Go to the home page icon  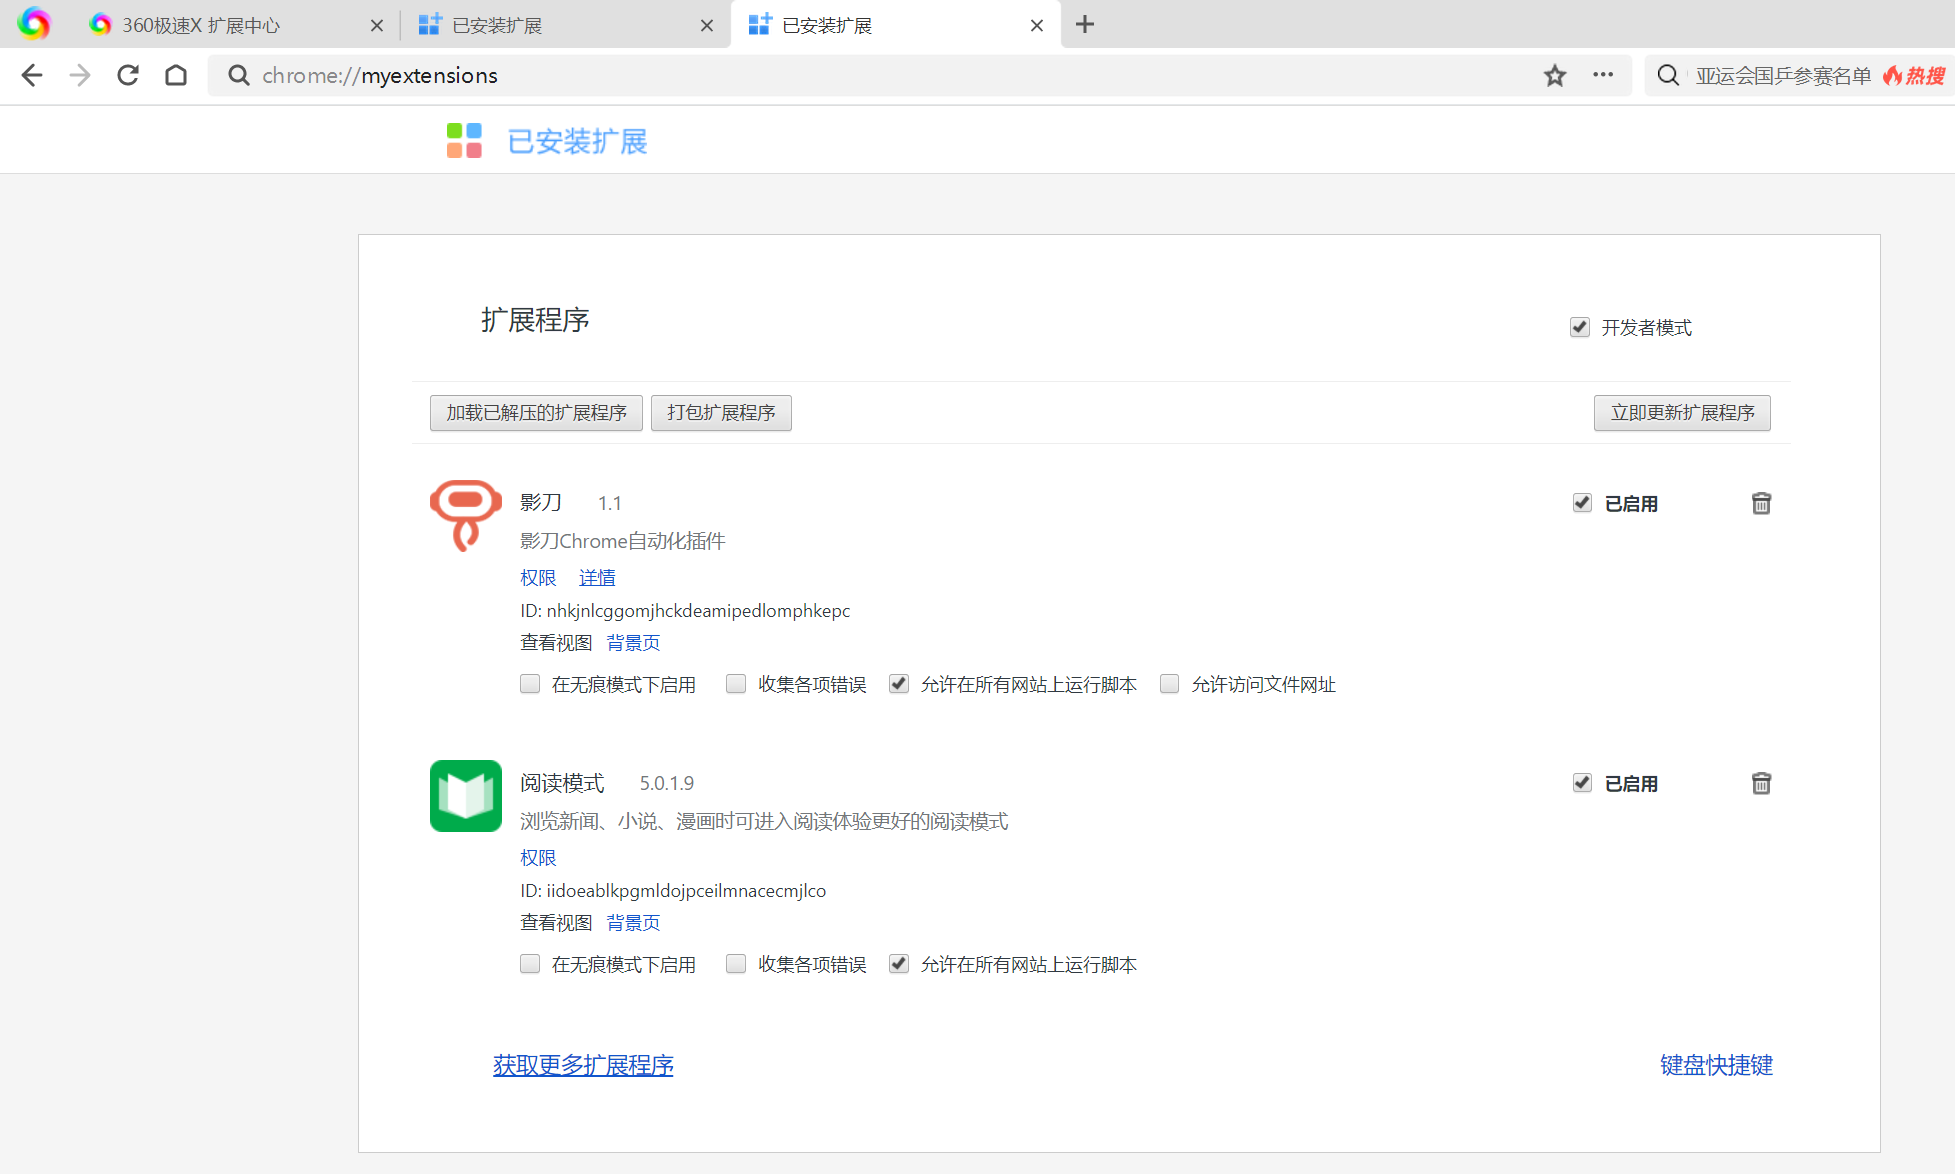(176, 76)
